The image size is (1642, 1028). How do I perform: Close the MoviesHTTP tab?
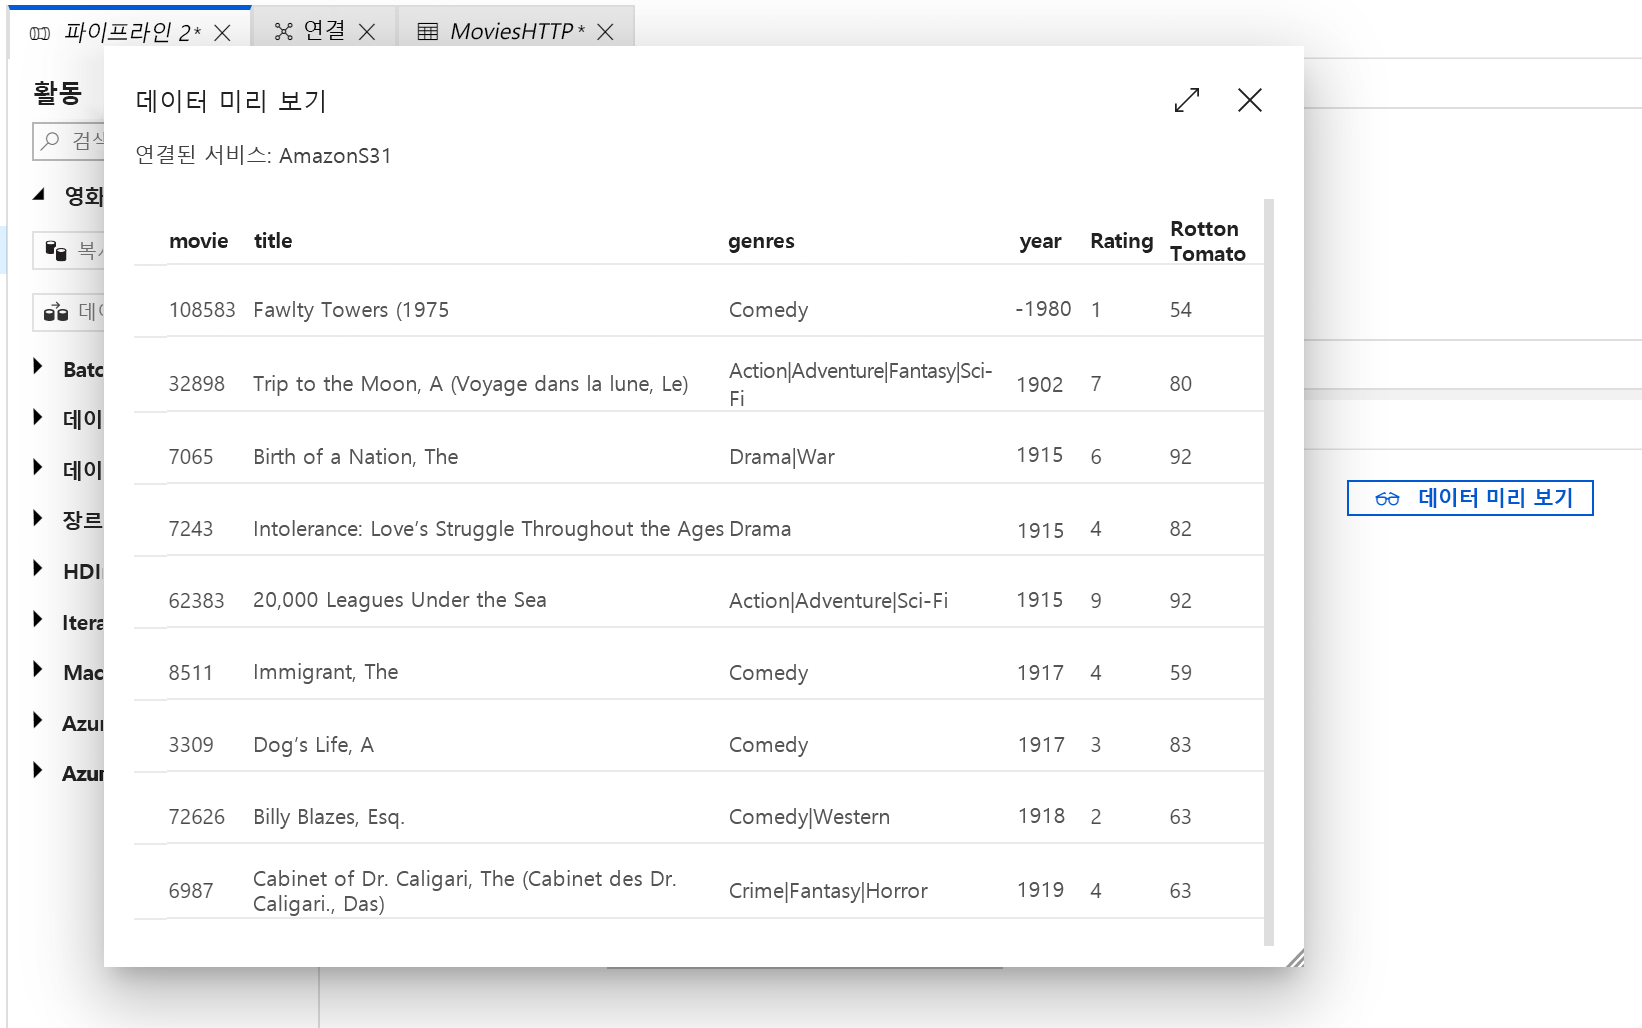[605, 32]
